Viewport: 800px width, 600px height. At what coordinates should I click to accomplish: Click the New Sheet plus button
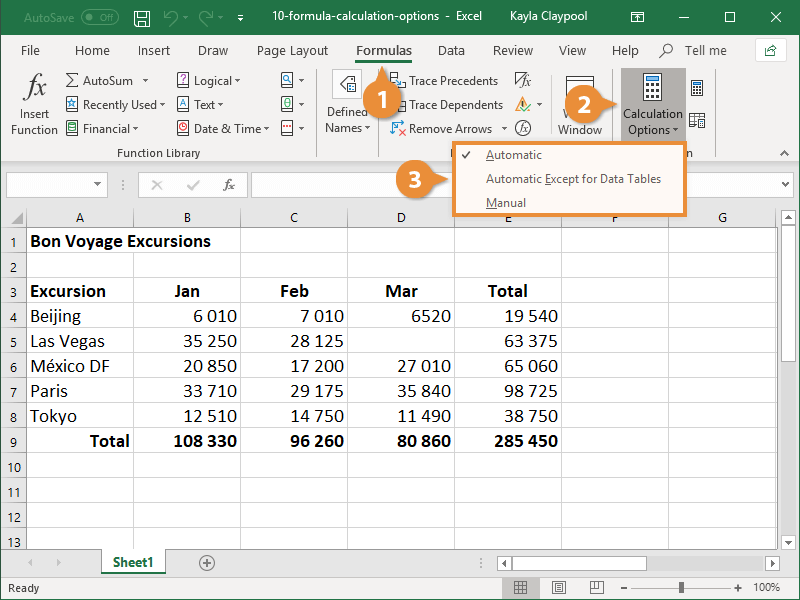207,563
